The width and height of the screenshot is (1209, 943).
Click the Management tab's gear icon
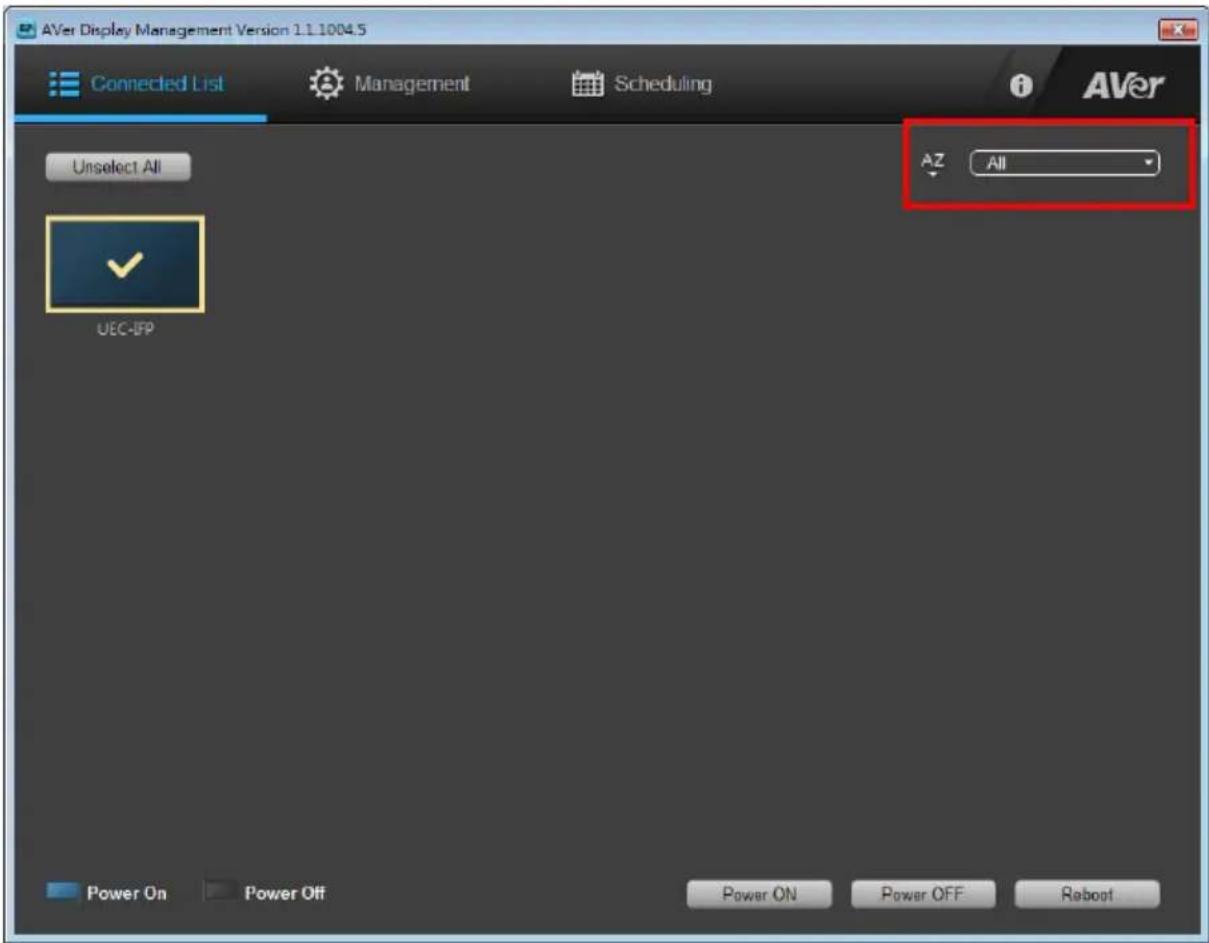tap(325, 84)
